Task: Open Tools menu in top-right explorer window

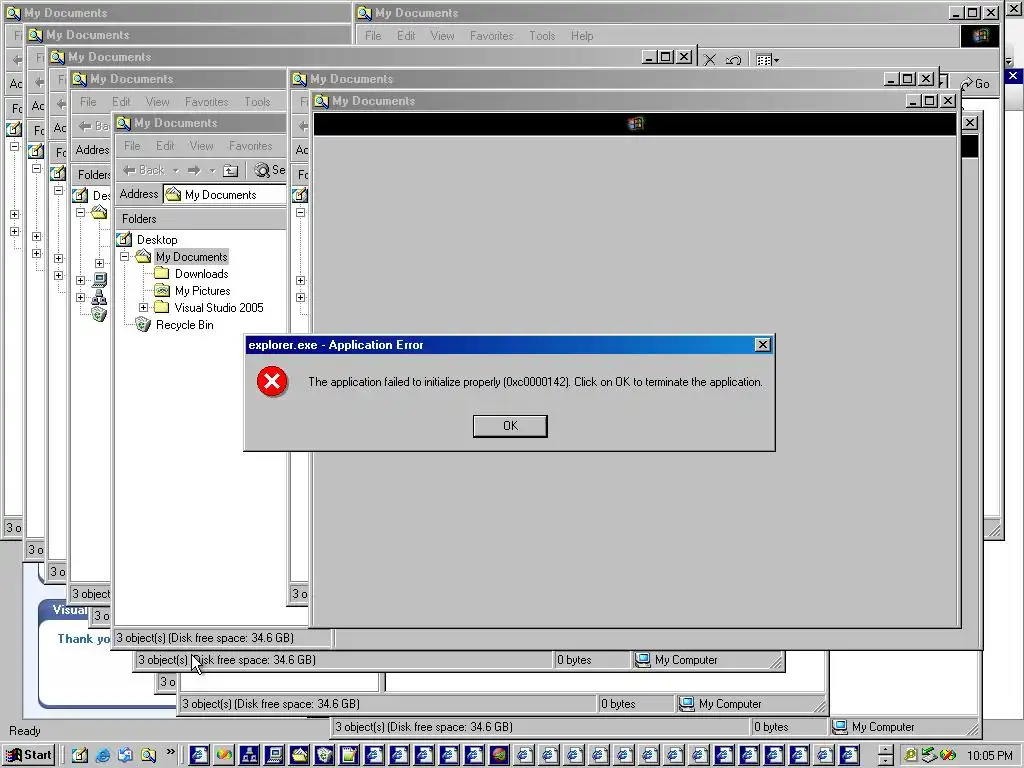Action: point(542,36)
